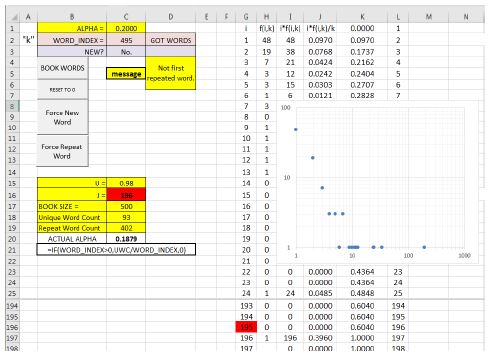Select the unique word count value 93
The width and height of the screenshot is (493, 361).
pyautogui.click(x=126, y=217)
